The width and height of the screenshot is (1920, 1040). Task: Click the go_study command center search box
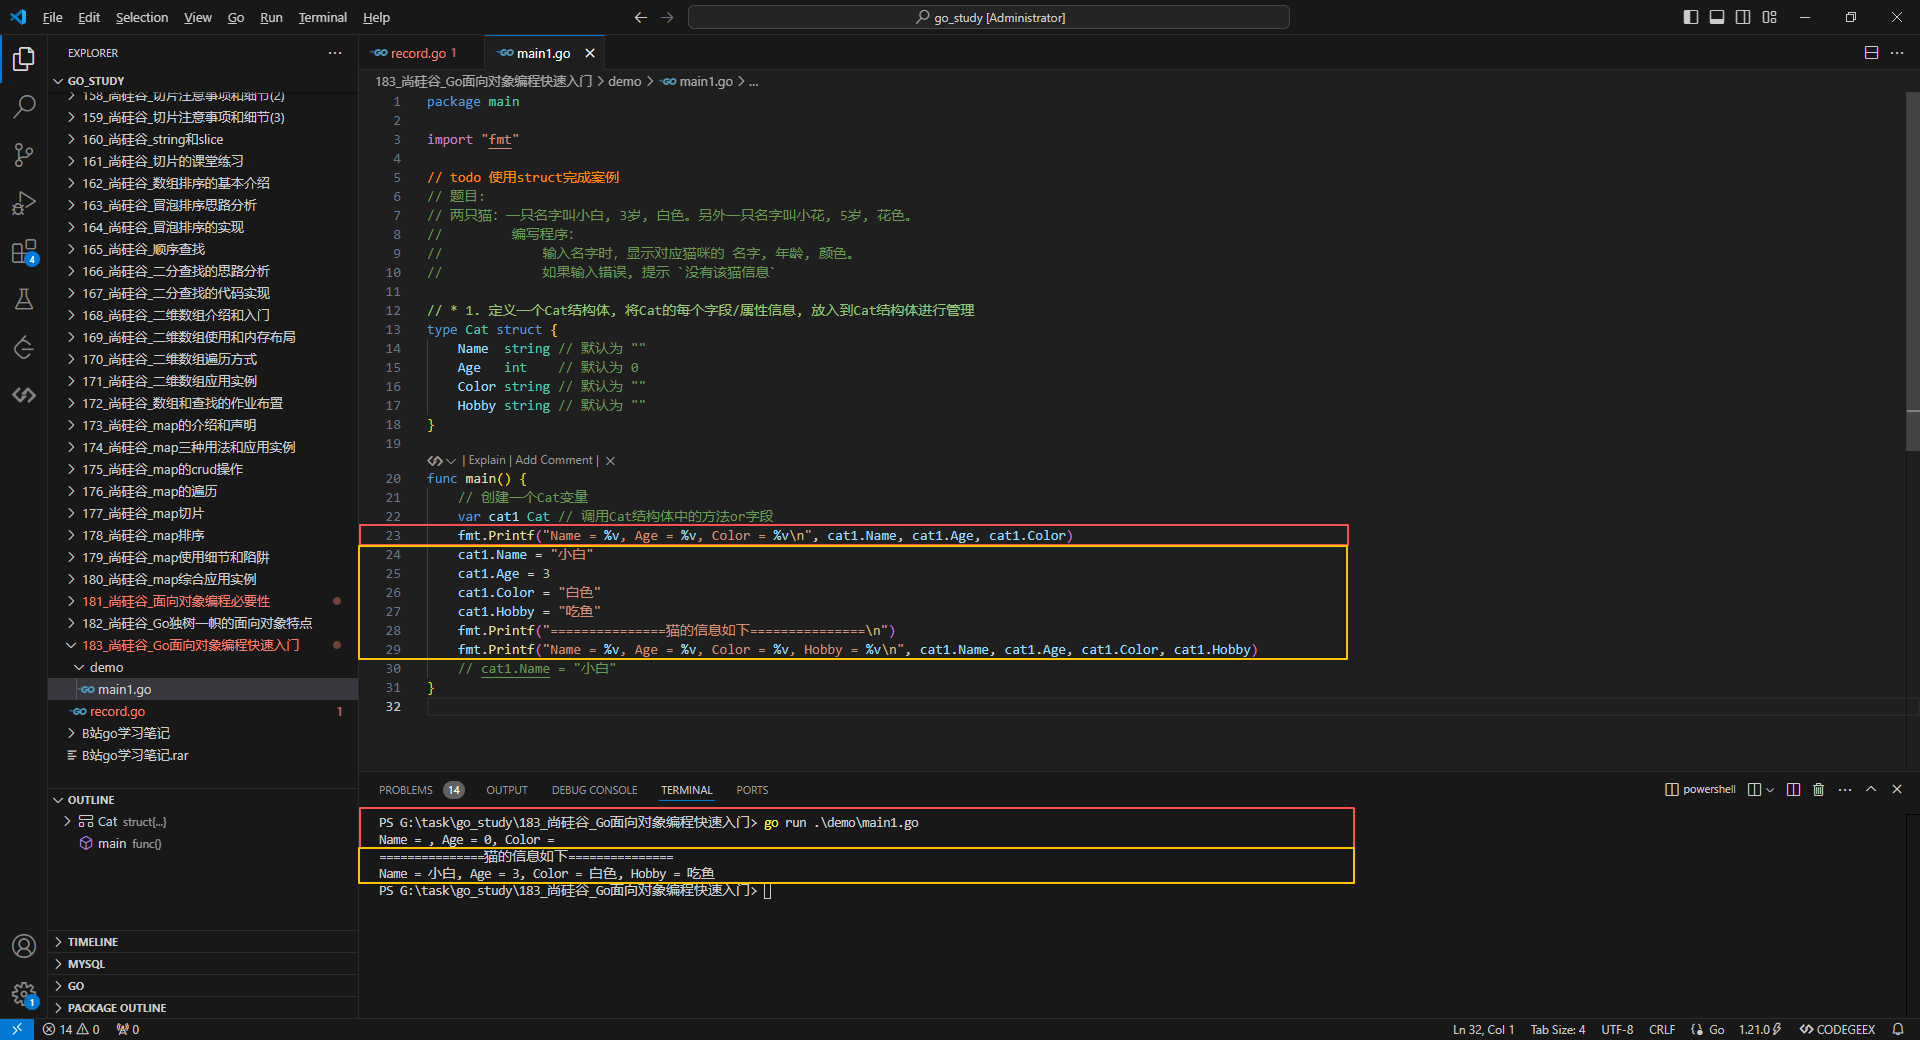click(x=988, y=17)
